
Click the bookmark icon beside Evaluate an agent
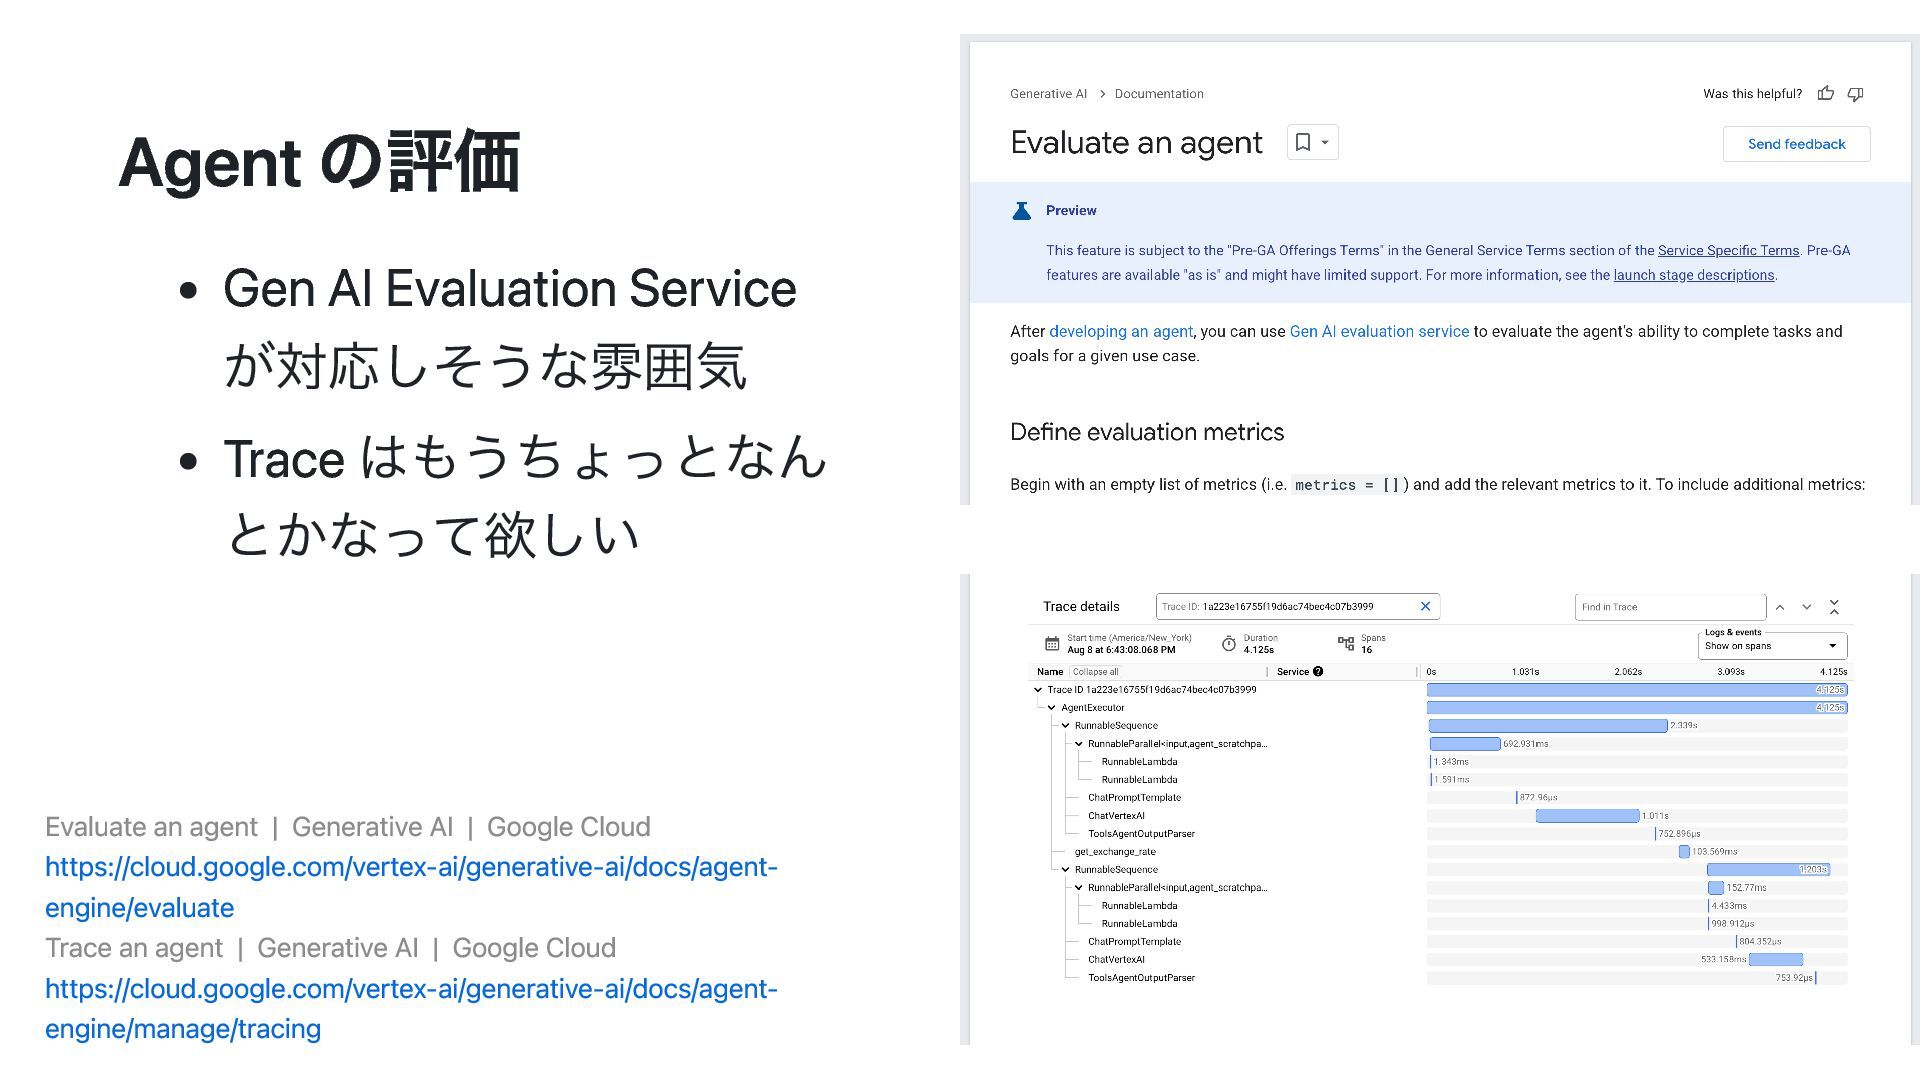(1303, 142)
